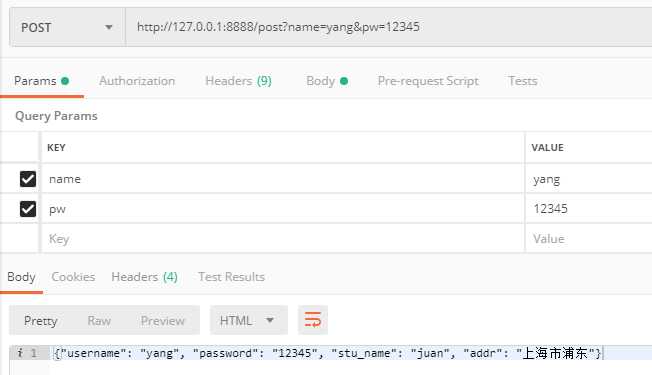Uncheck the name parameter checkbox
Screen dimensions: 652x375
click(28, 179)
